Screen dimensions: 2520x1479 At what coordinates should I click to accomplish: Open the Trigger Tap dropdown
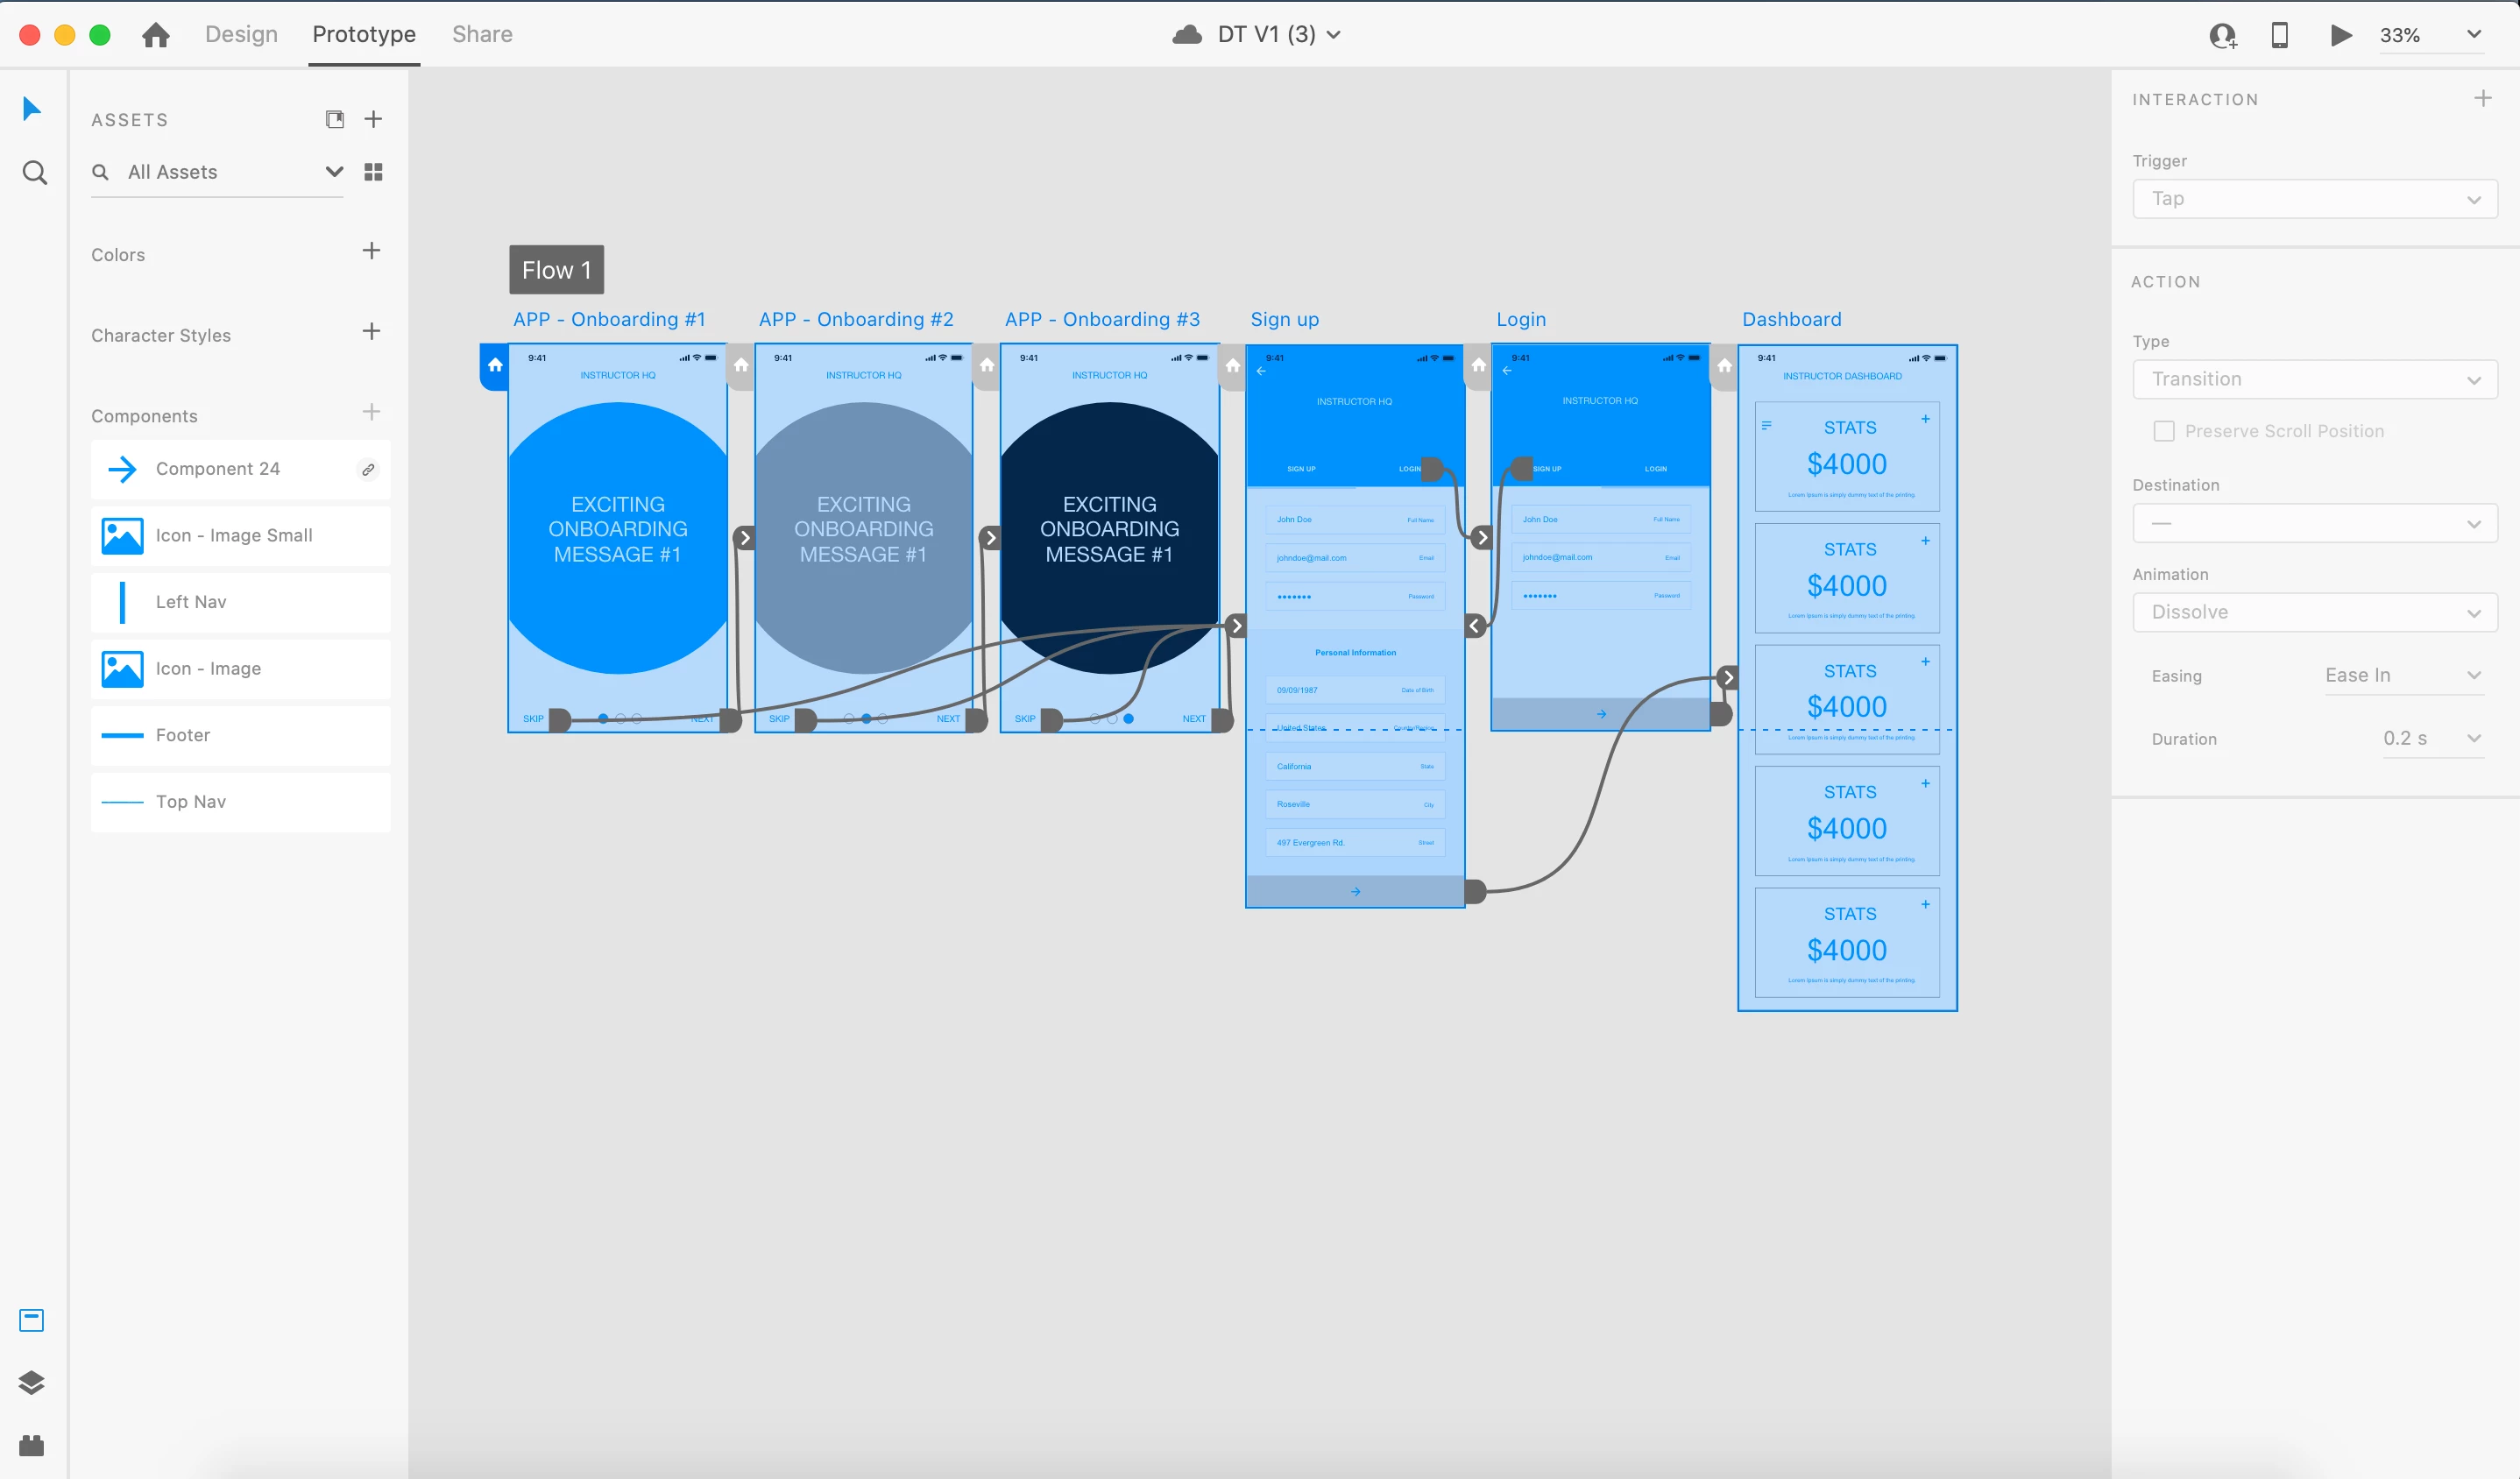pyautogui.click(x=2314, y=199)
